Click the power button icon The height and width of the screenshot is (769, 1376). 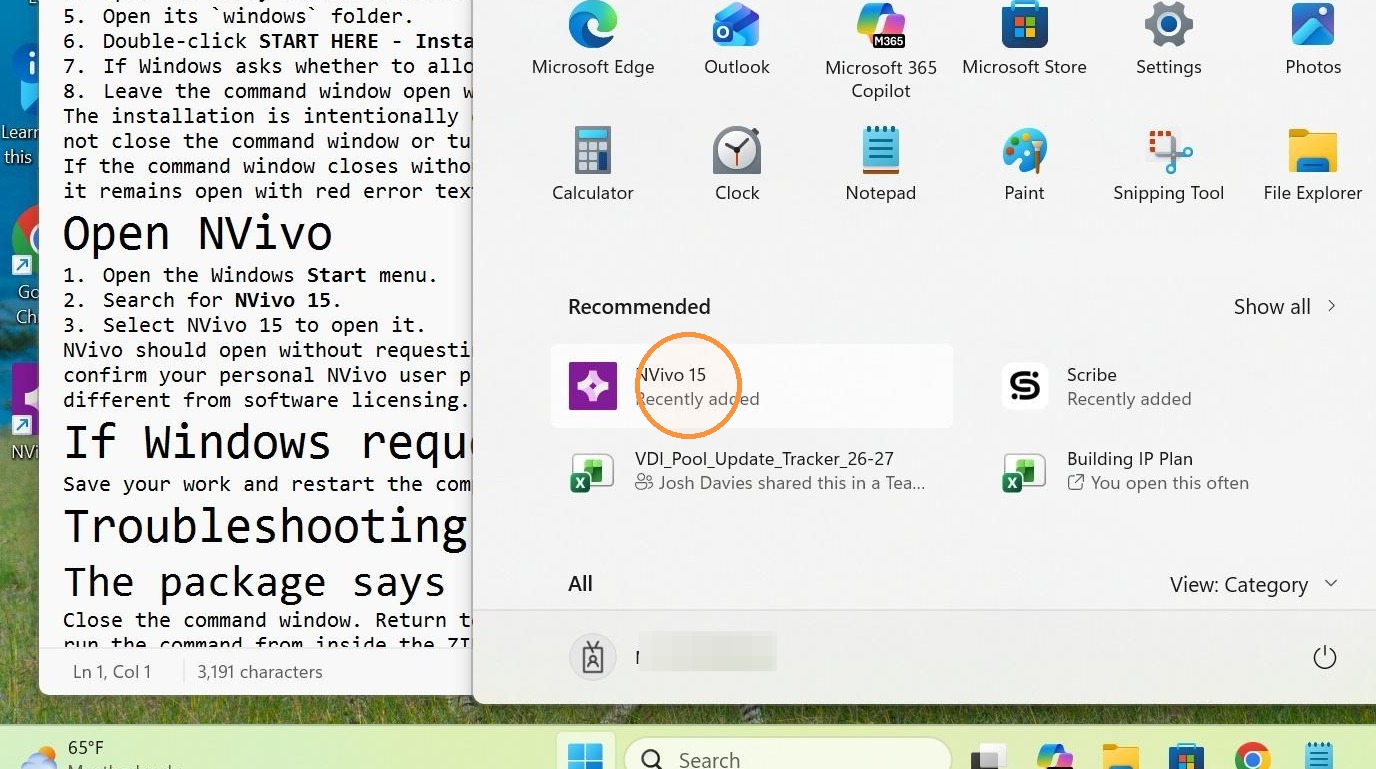tap(1325, 658)
